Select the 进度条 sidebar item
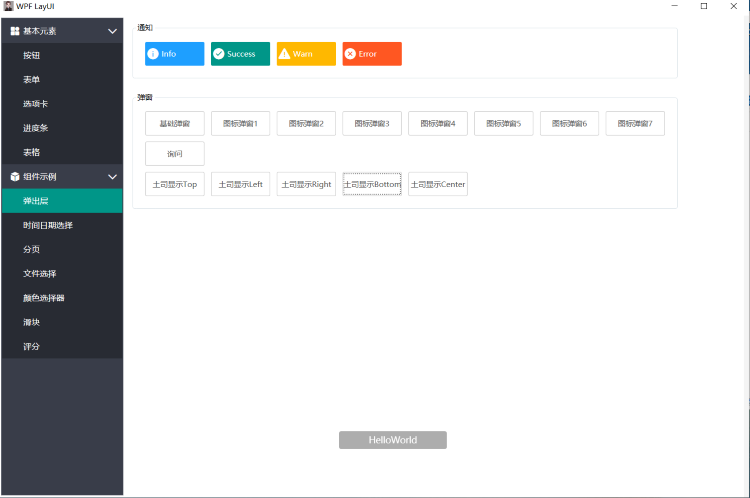The image size is (750, 498). [62, 128]
